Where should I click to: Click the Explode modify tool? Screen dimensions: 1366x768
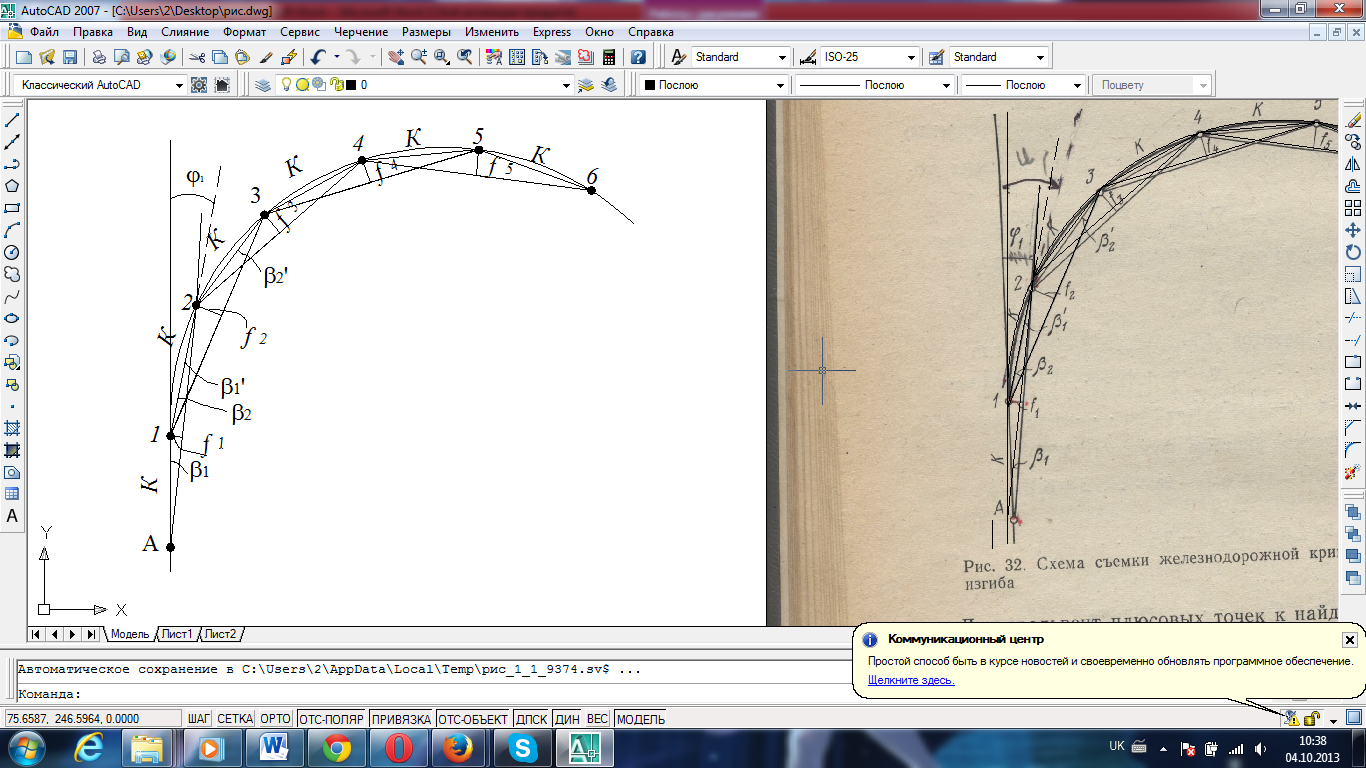1353,472
